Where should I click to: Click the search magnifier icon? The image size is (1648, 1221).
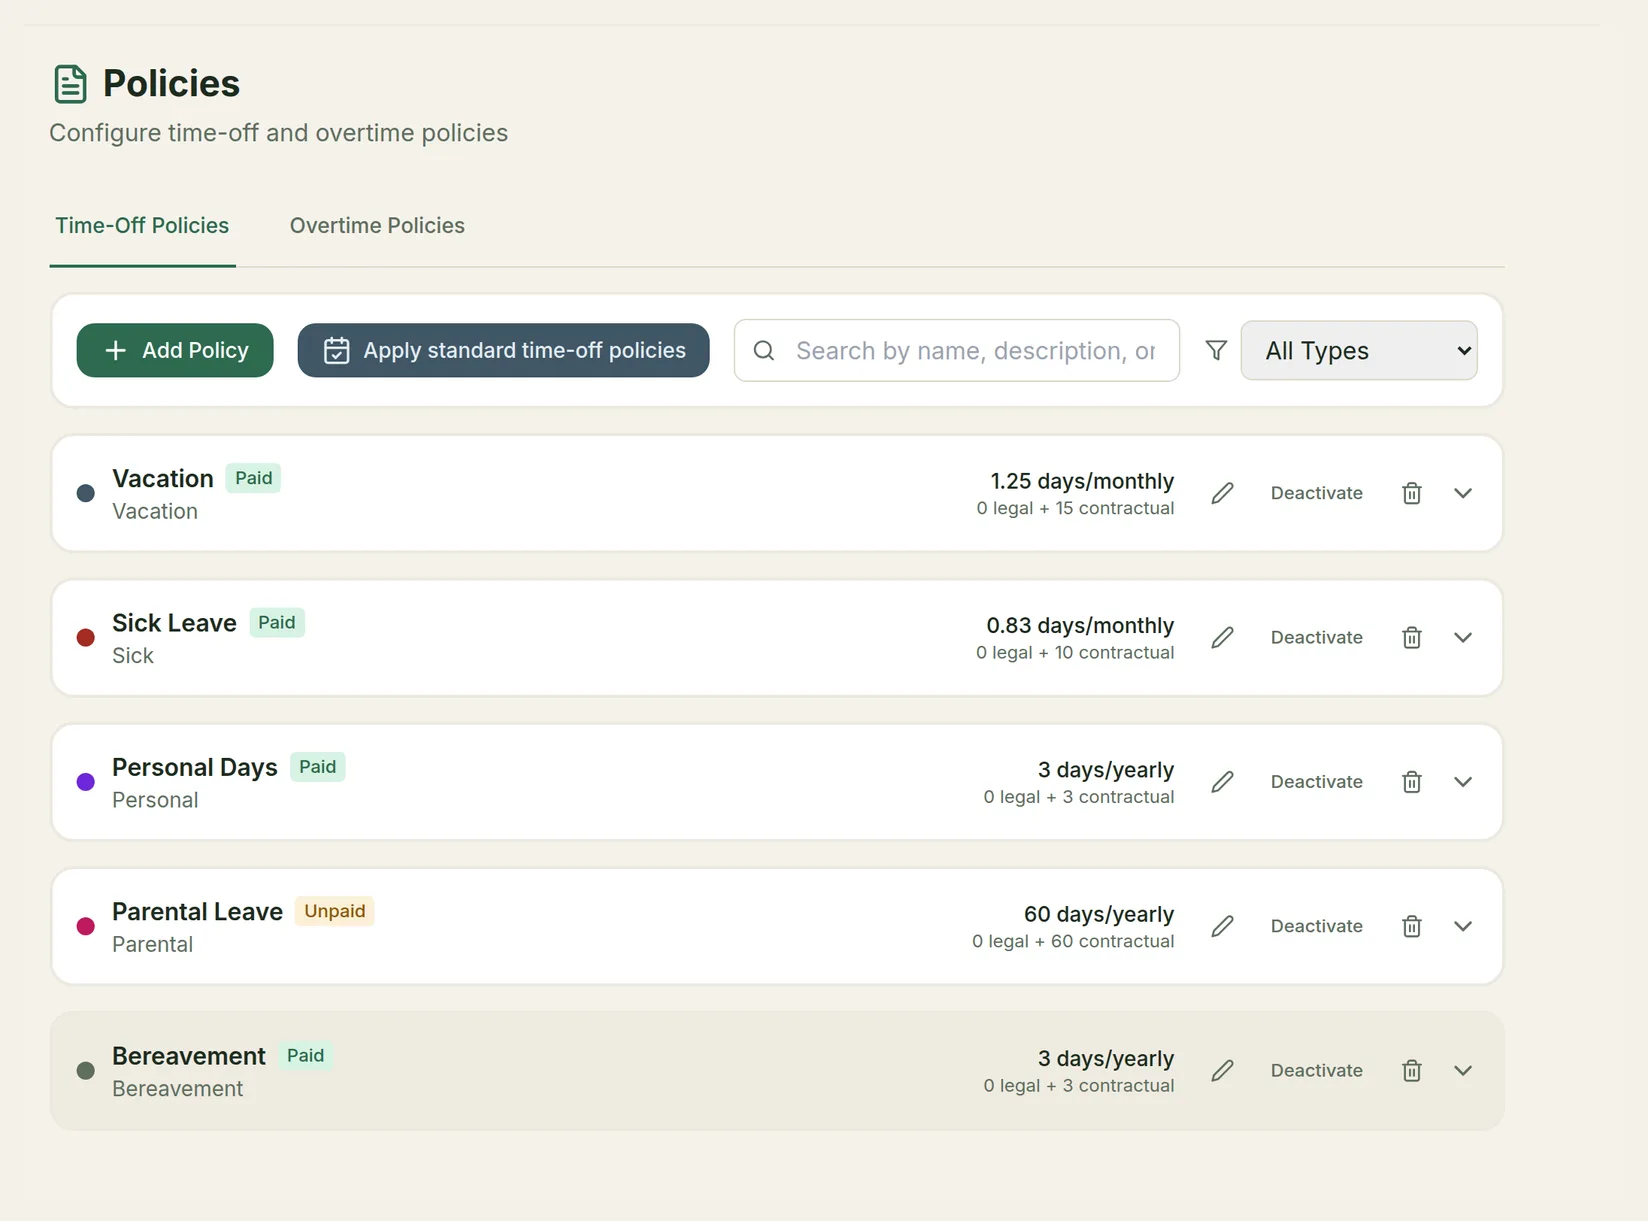pos(764,350)
